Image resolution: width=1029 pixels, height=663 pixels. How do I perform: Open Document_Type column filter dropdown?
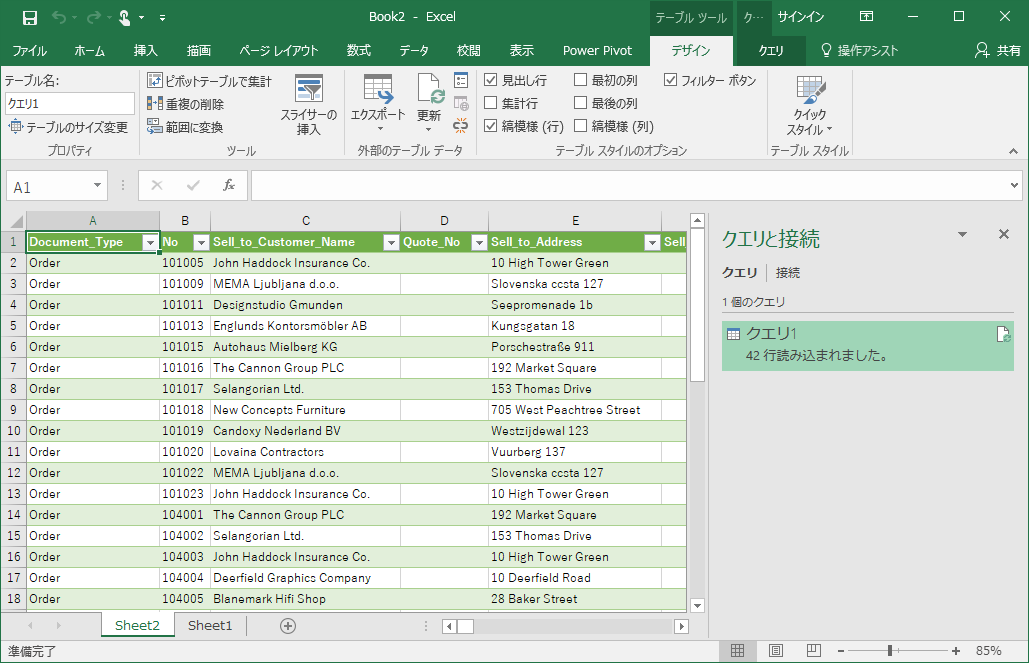point(150,242)
